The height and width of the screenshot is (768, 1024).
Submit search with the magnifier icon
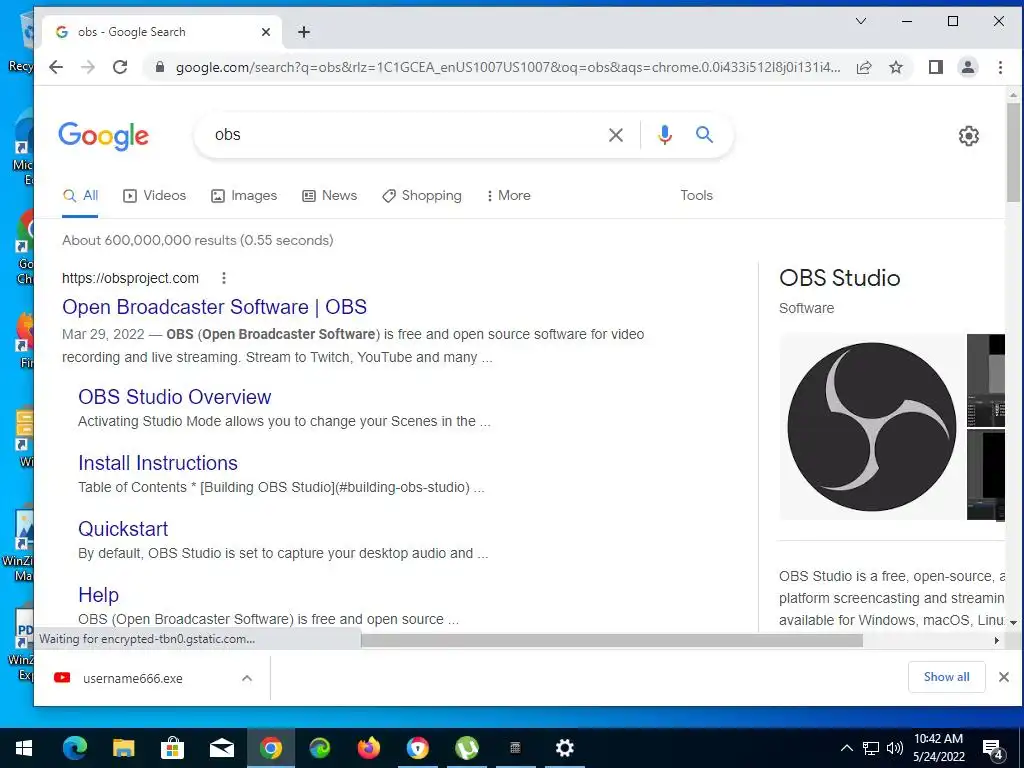click(704, 135)
